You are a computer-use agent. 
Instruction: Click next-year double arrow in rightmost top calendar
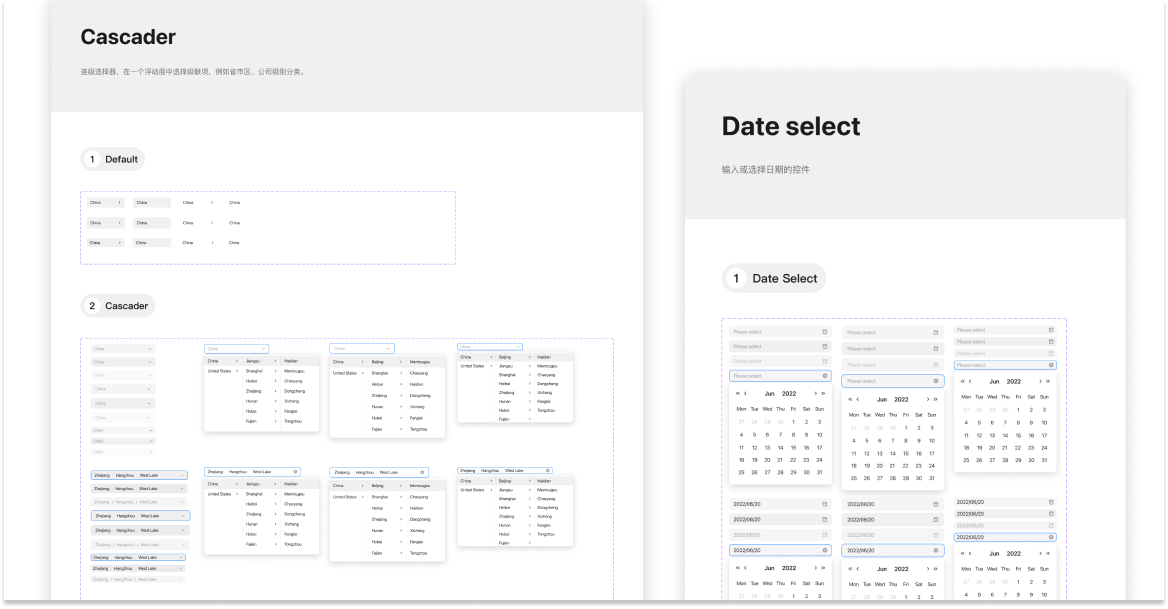click(x=1048, y=381)
